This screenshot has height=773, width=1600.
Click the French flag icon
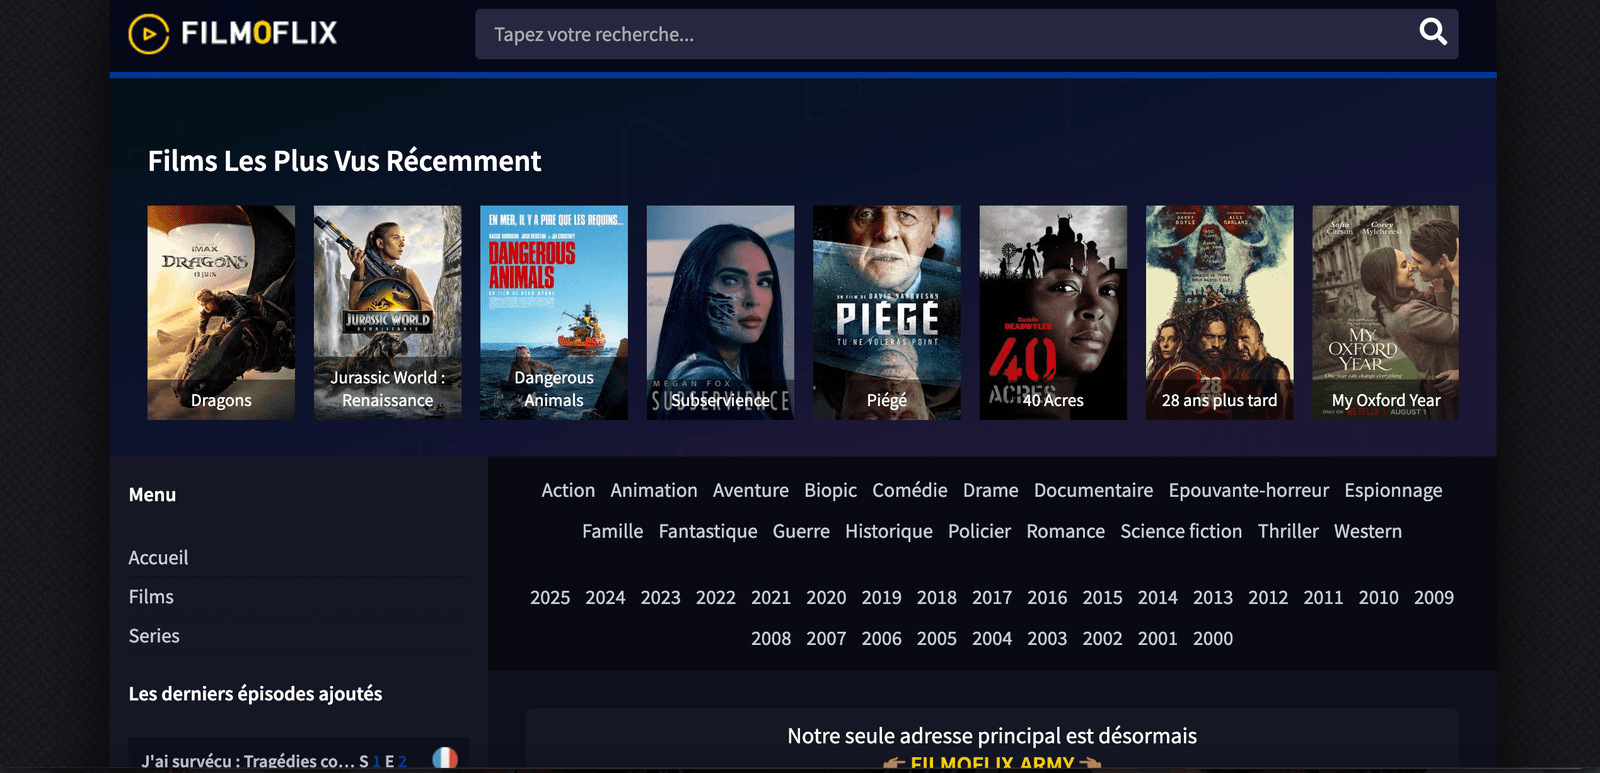pyautogui.click(x=445, y=759)
